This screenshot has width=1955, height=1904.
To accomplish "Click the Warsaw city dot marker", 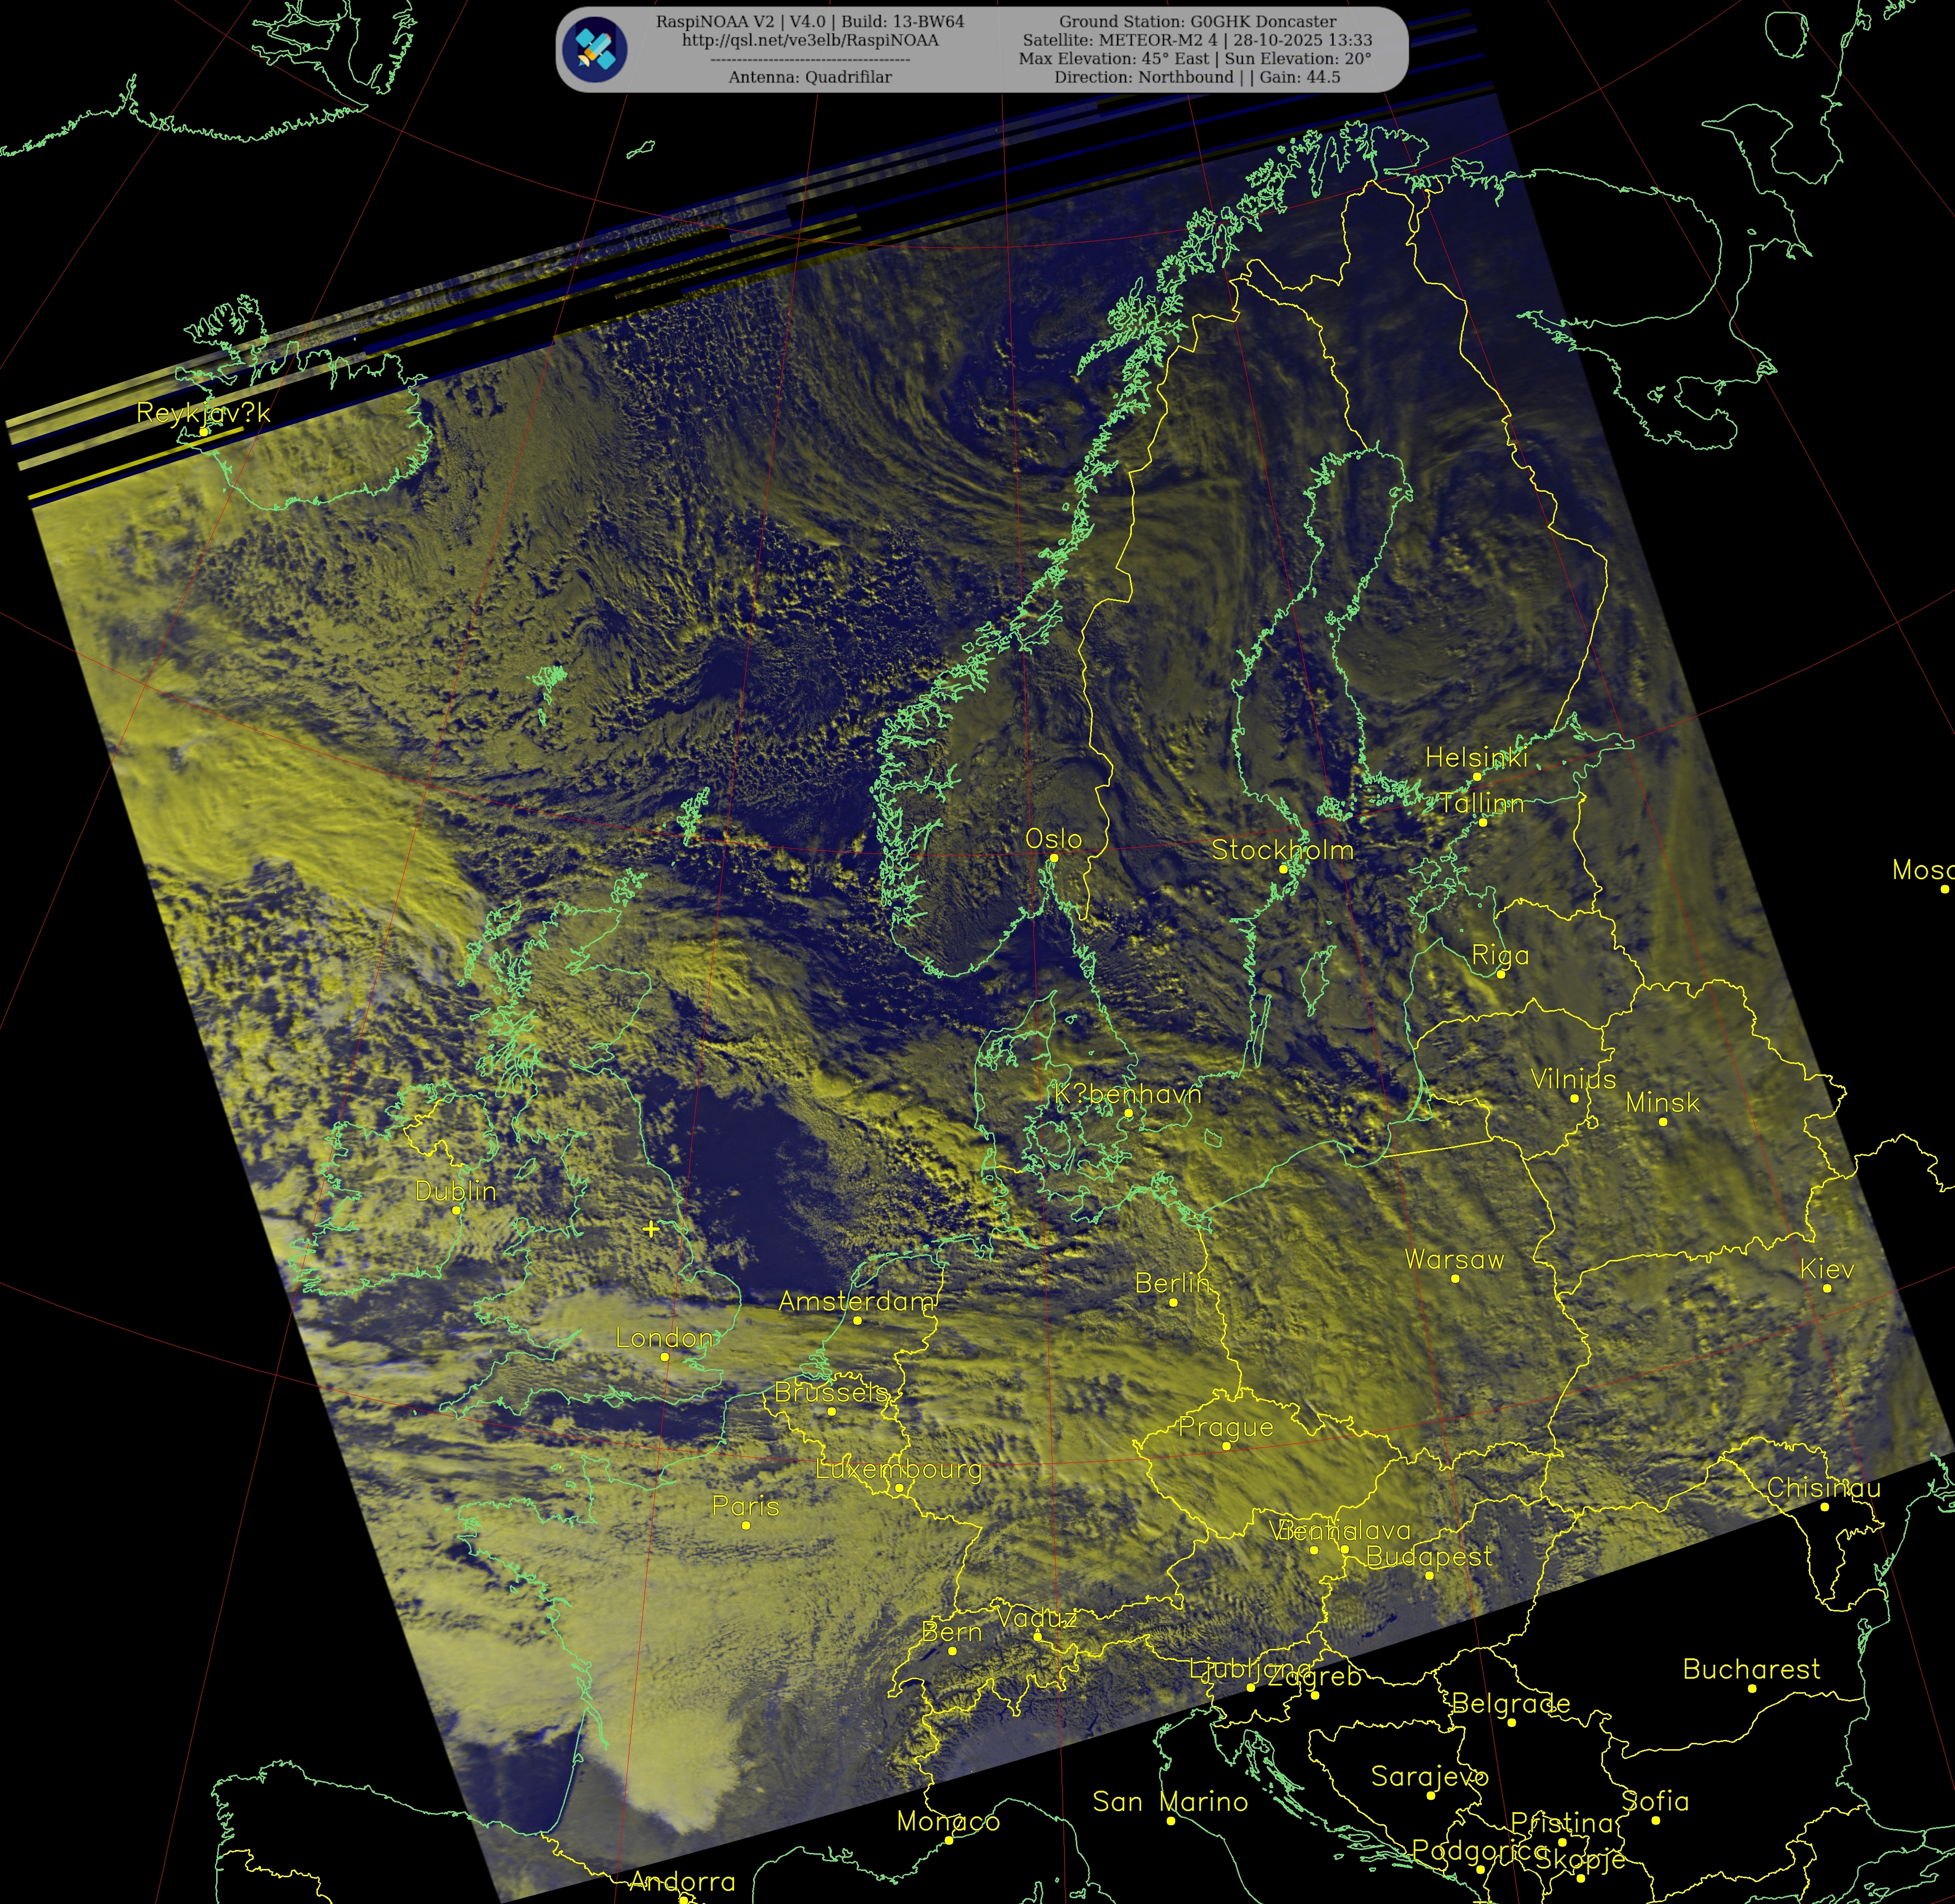I will pos(1455,1278).
